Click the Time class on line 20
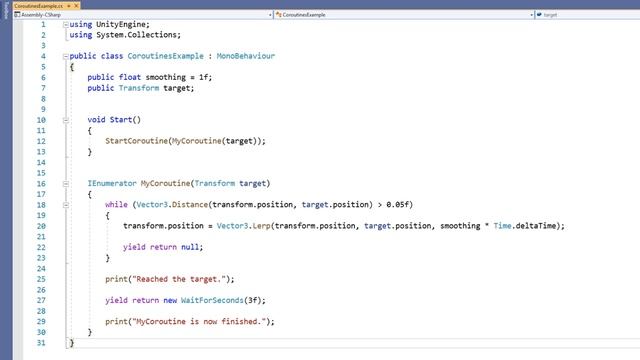 click(502, 226)
